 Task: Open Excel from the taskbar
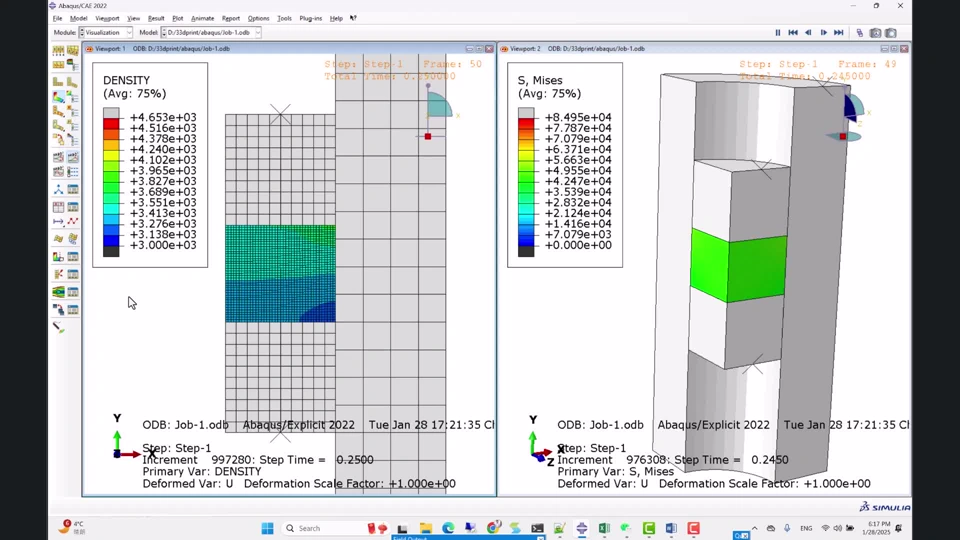[604, 528]
